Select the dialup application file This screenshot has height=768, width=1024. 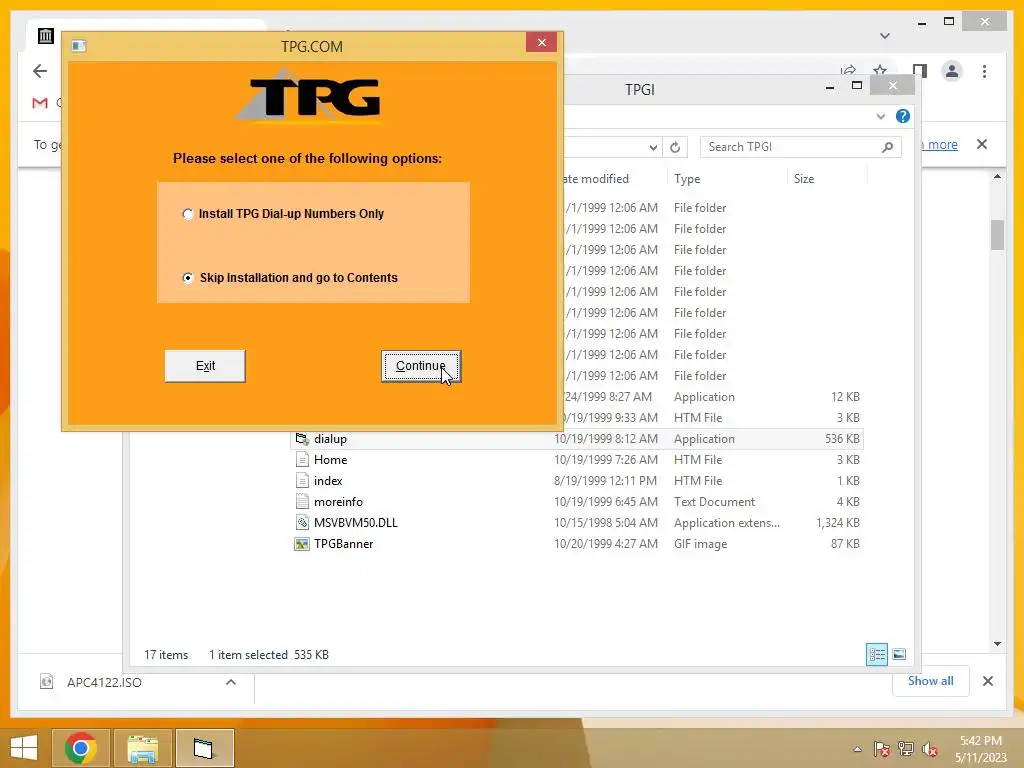coord(577,439)
